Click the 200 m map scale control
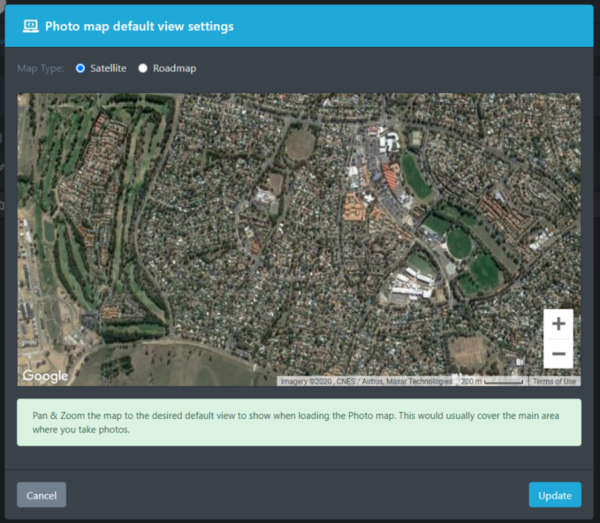This screenshot has height=523, width=600. pyautogui.click(x=491, y=381)
